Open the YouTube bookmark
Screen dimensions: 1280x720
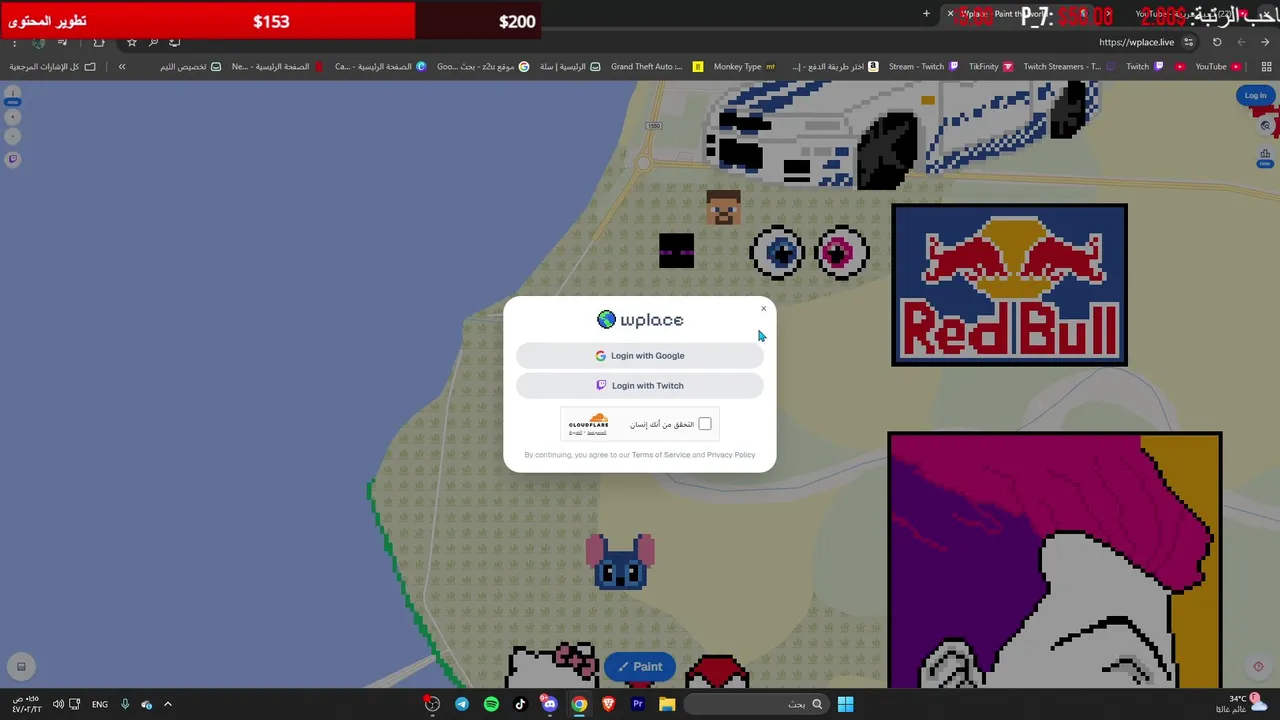(1216, 67)
